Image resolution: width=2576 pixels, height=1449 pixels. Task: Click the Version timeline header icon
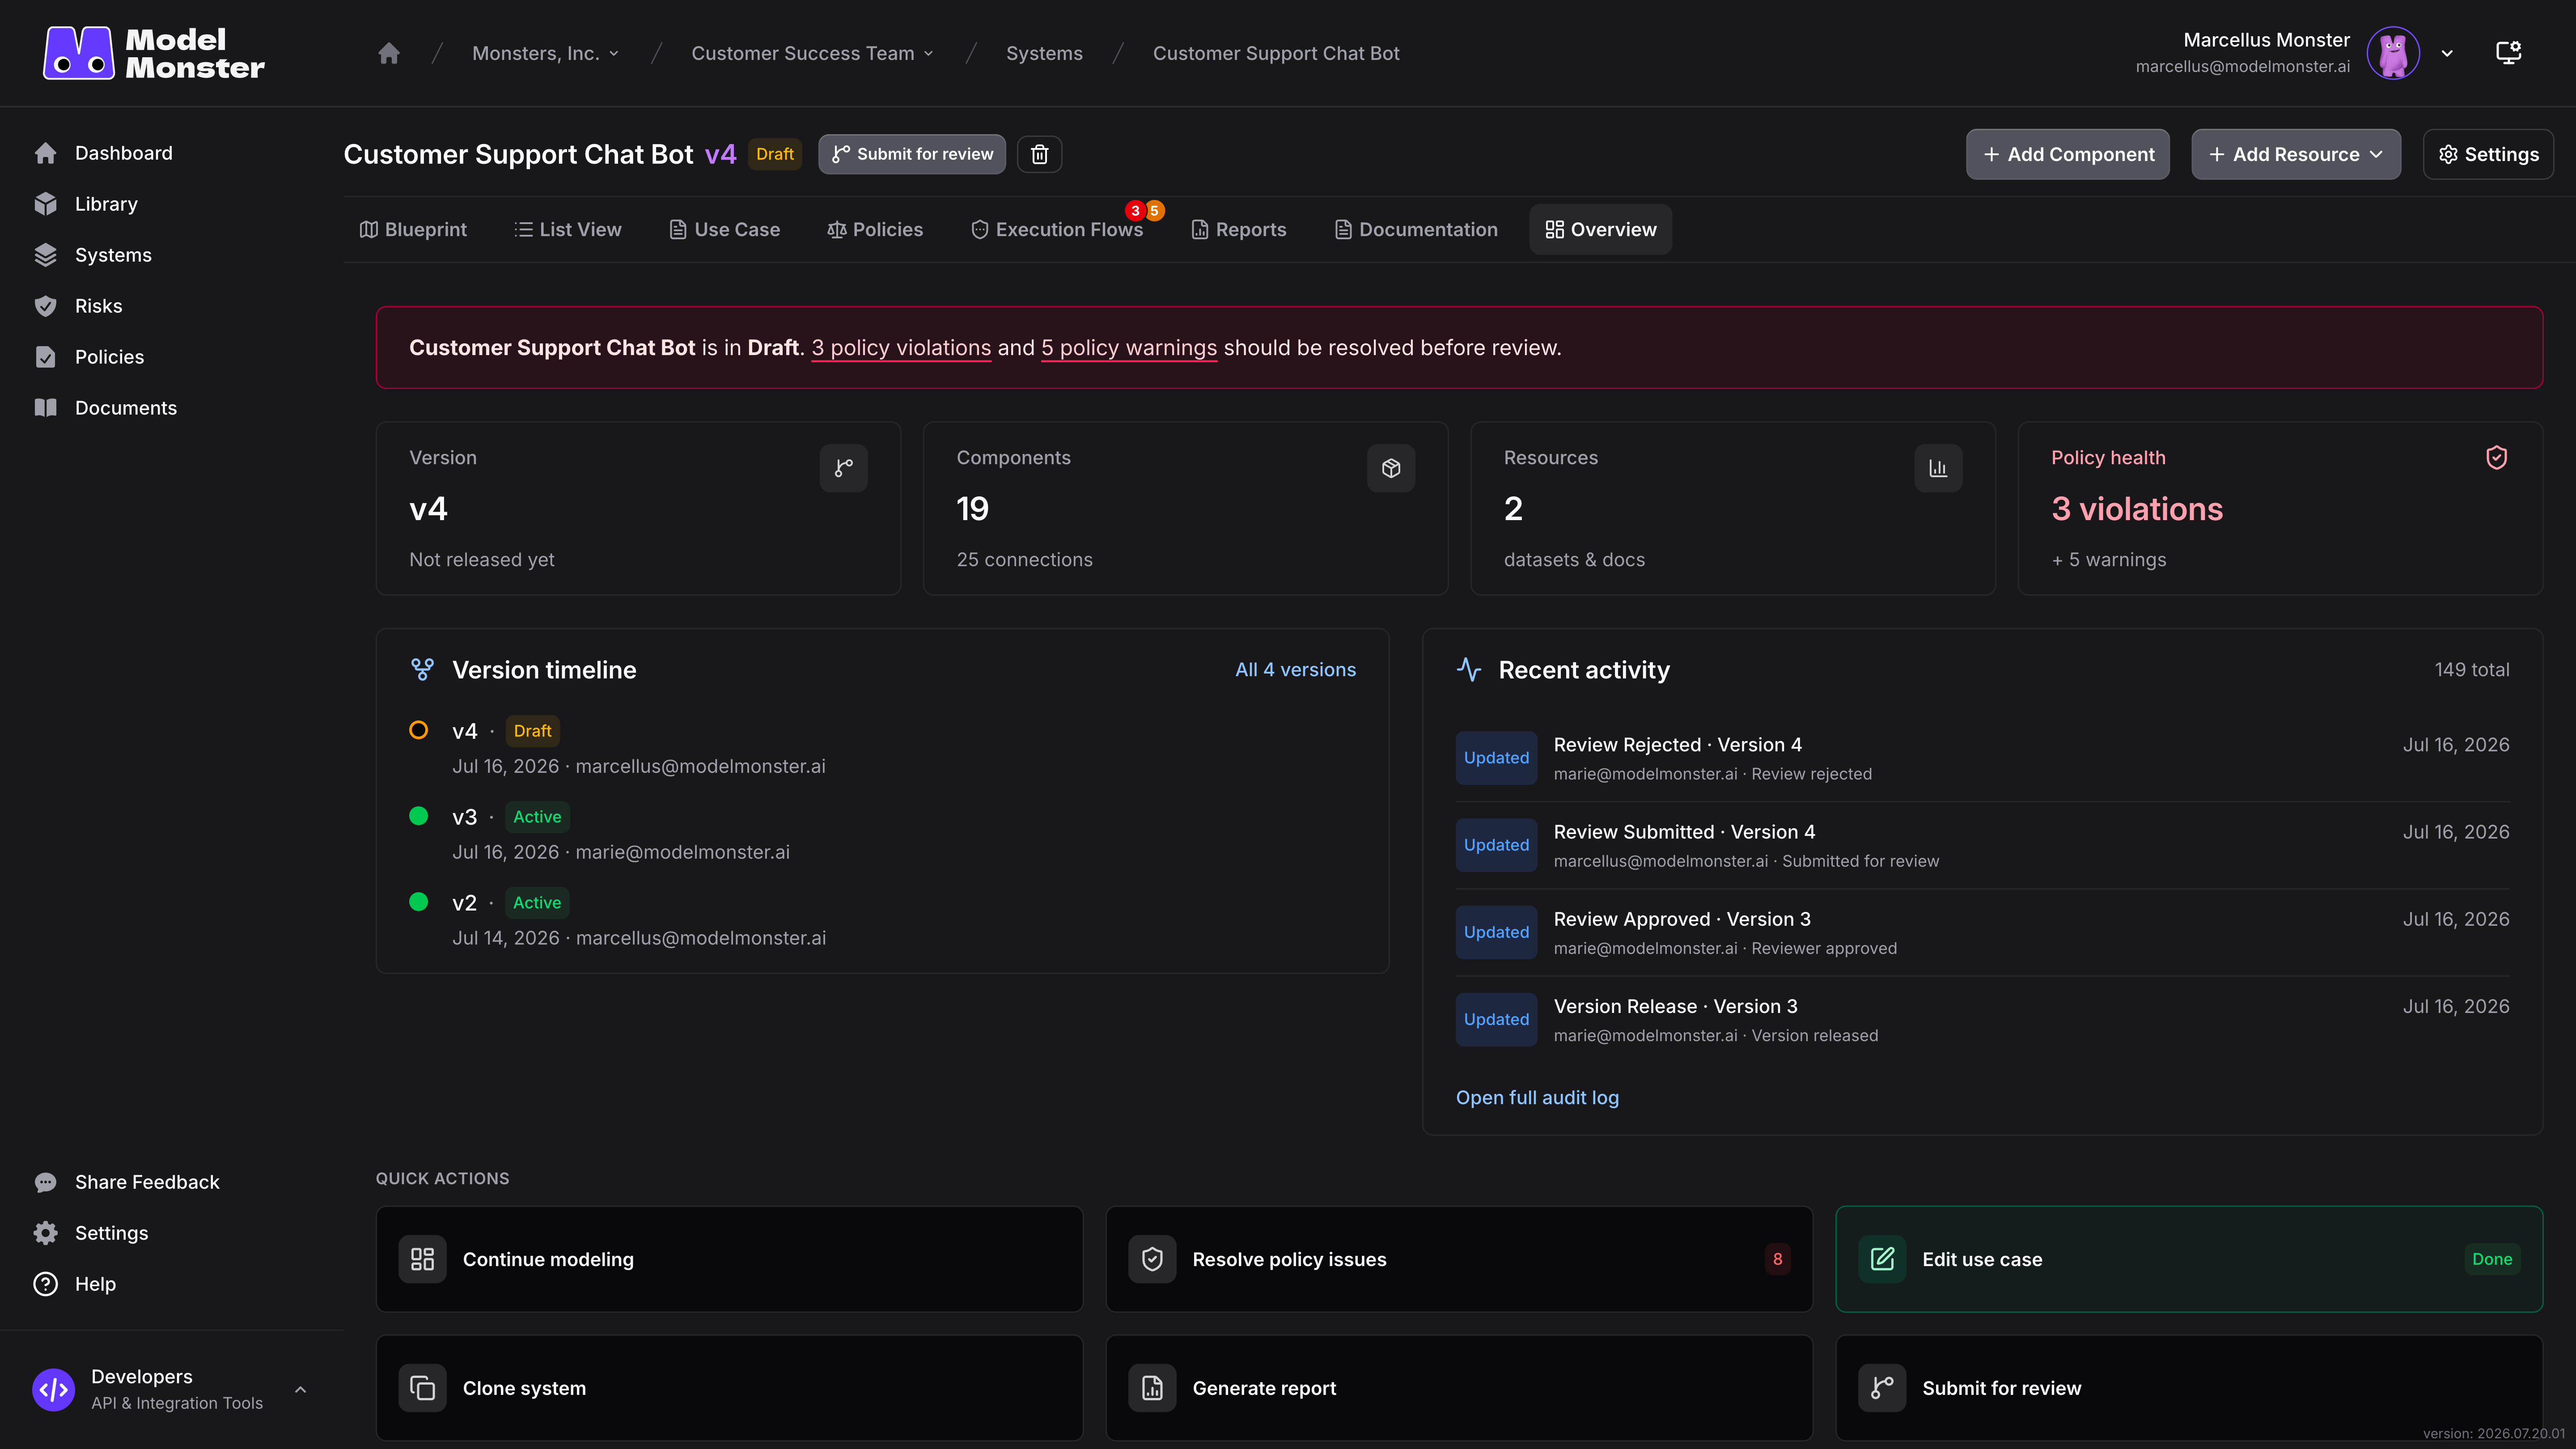422,670
